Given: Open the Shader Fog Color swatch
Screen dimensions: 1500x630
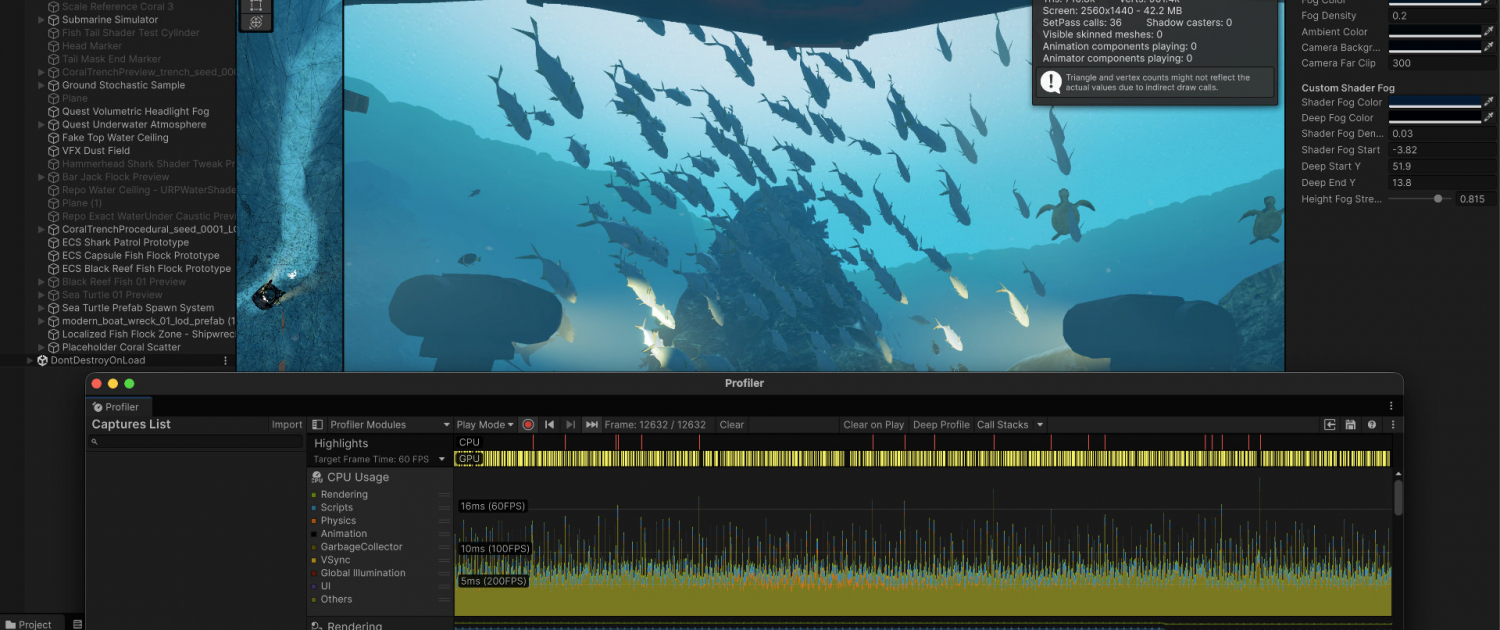Looking at the screenshot, I should [1435, 102].
